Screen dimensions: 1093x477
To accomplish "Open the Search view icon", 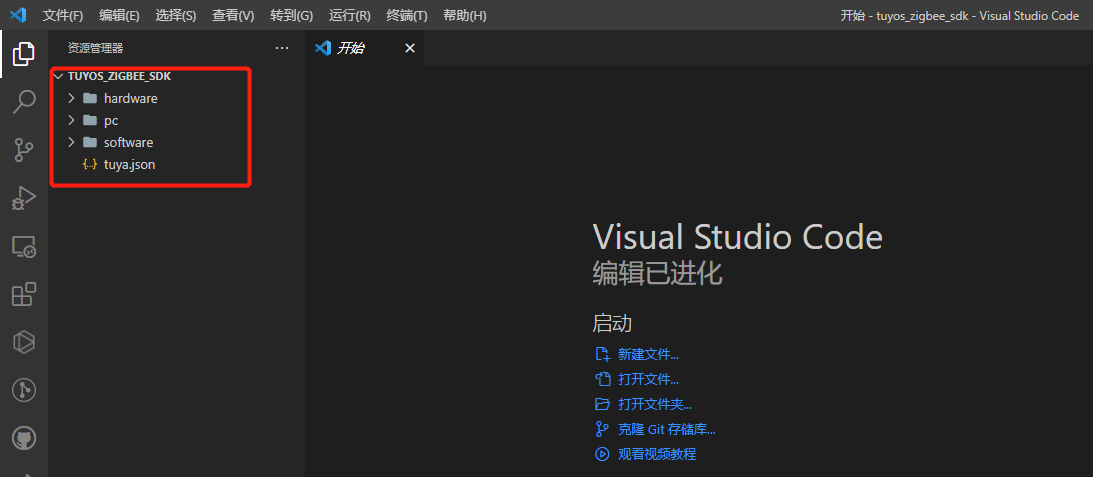I will (x=24, y=102).
